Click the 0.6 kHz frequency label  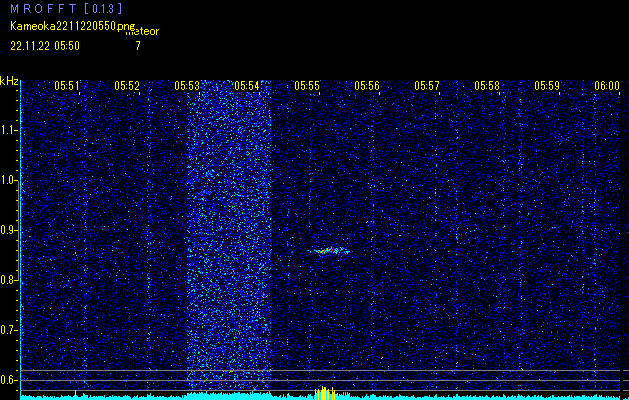click(9, 380)
